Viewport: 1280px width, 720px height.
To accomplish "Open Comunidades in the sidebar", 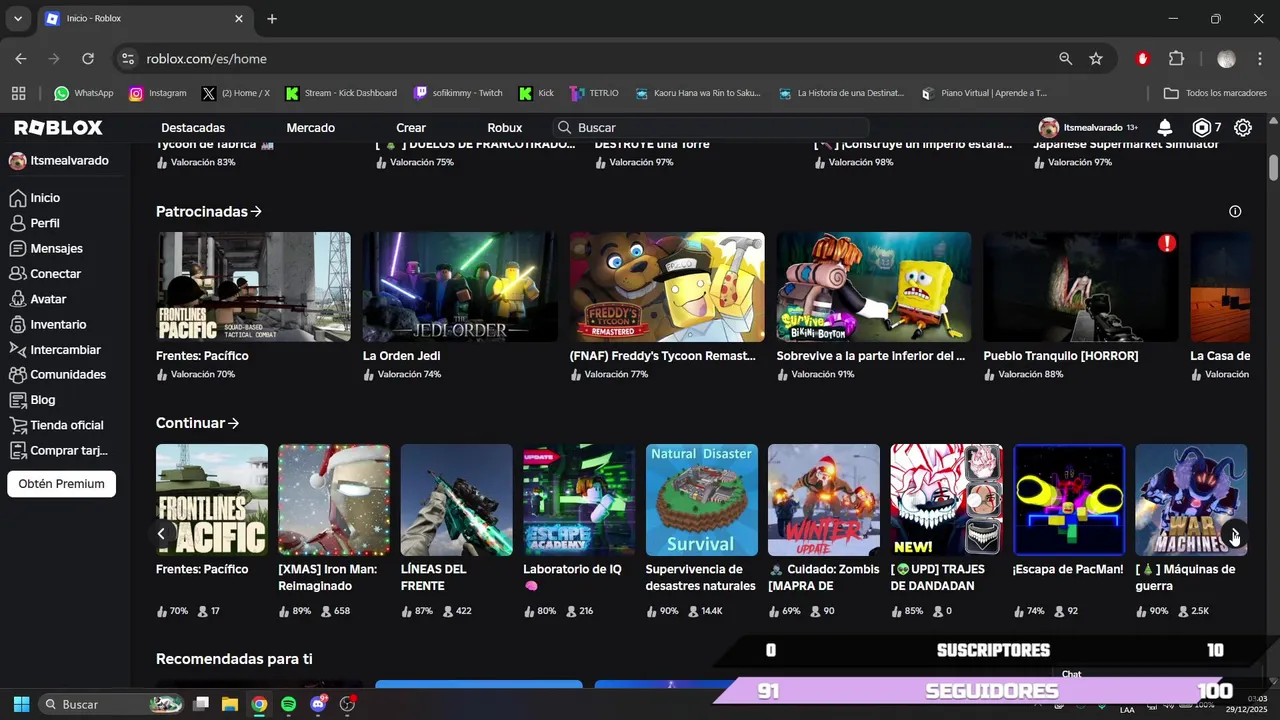I will (x=68, y=375).
